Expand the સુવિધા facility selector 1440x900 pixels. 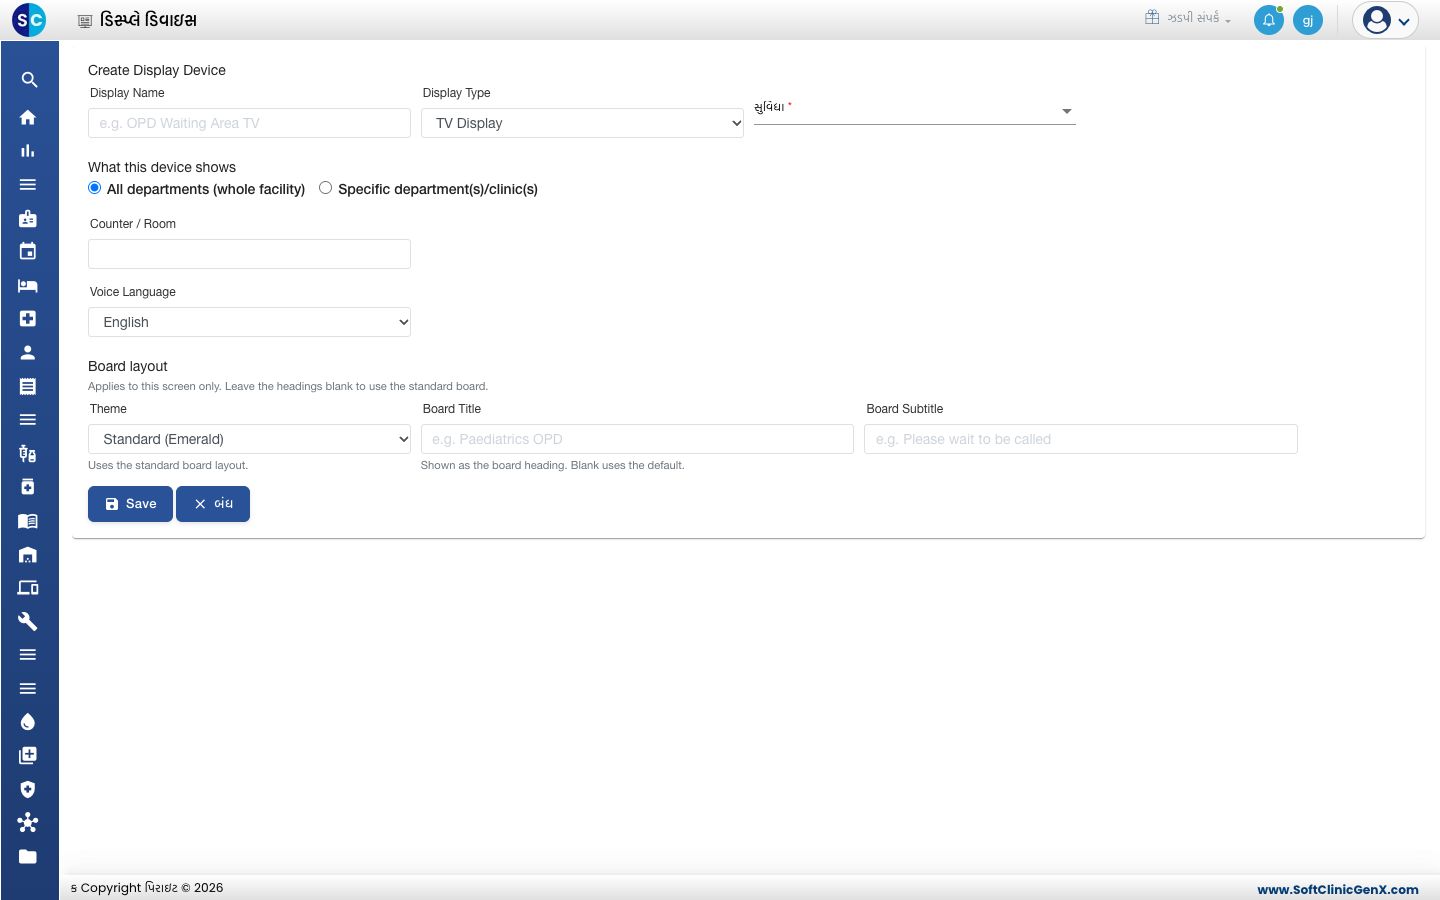pos(914,110)
